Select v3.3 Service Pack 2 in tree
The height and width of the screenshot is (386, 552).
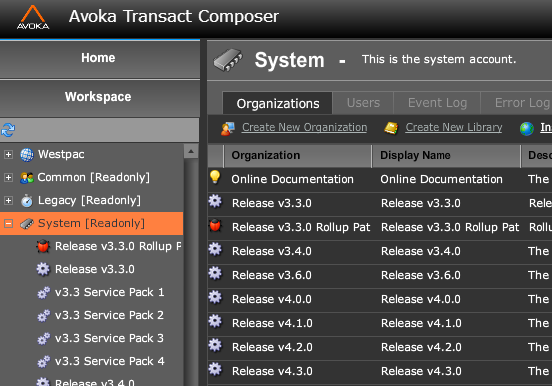tap(109, 315)
